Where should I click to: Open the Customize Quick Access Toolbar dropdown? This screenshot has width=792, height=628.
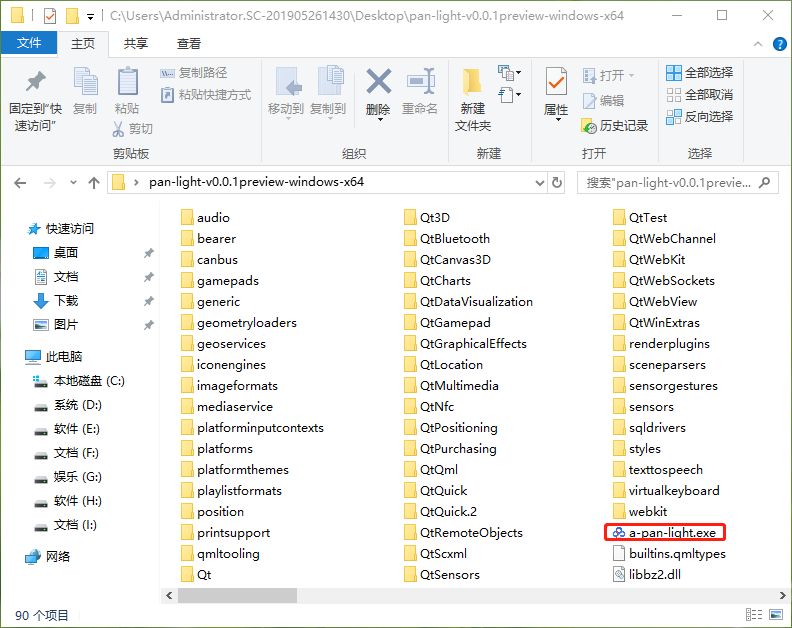(x=90, y=17)
